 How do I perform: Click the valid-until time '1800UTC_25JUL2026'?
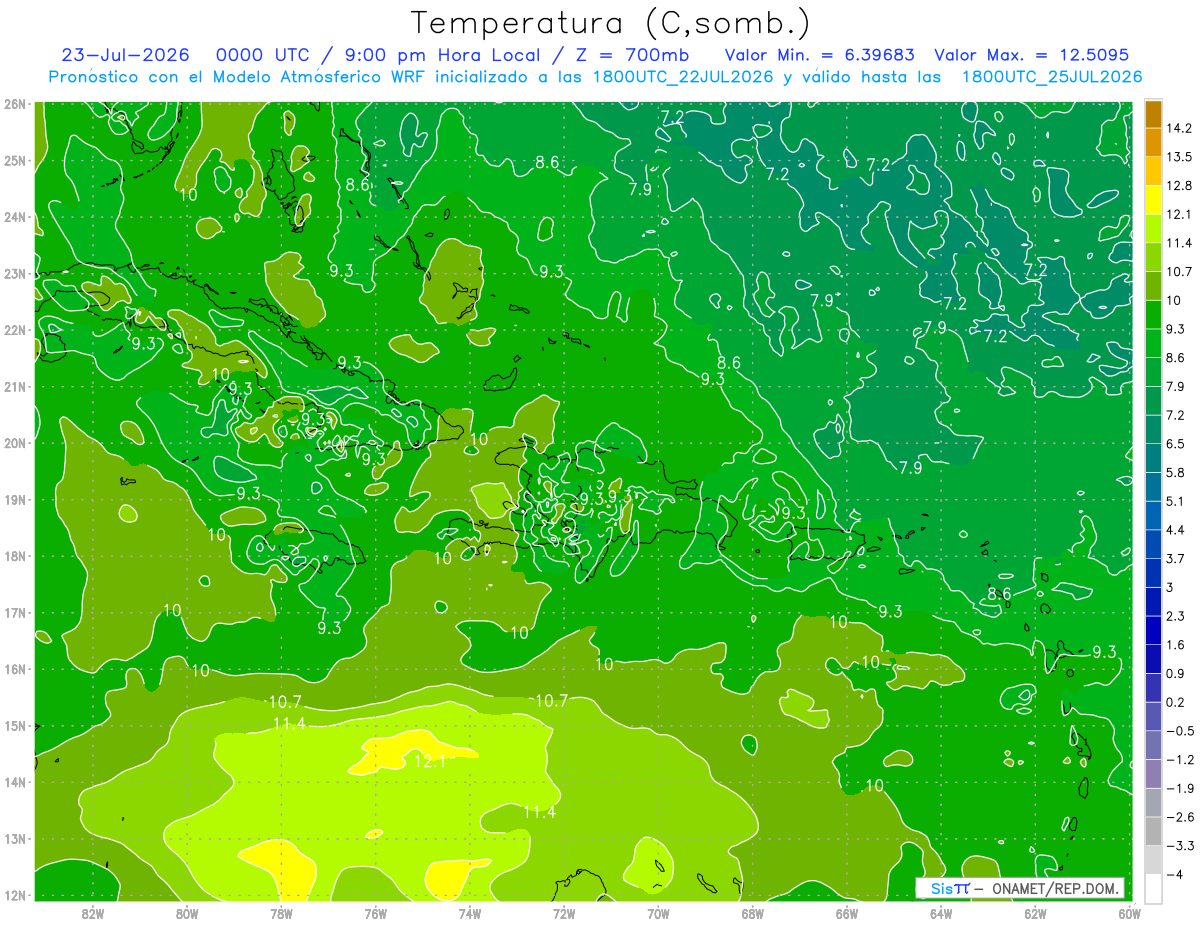point(1051,76)
